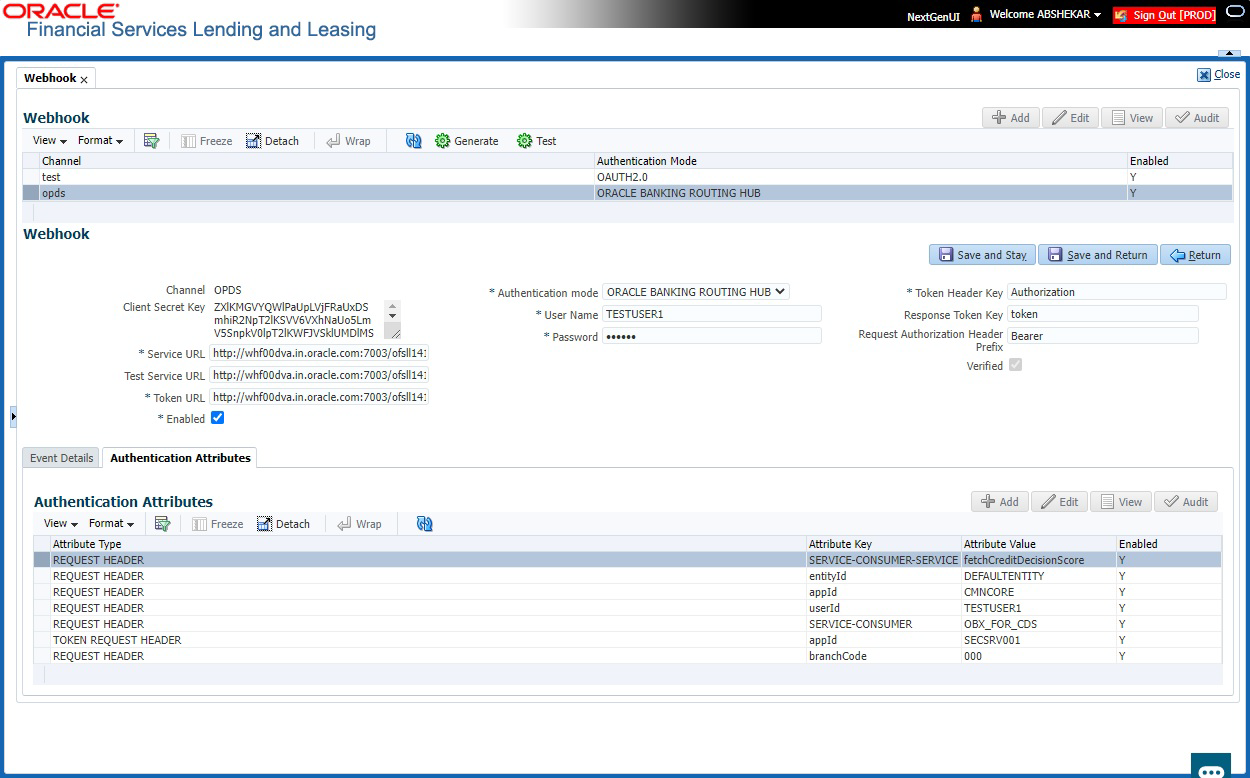Open the chat assistant icon
Viewport: 1250px width, 778px height.
pyautogui.click(x=1211, y=768)
